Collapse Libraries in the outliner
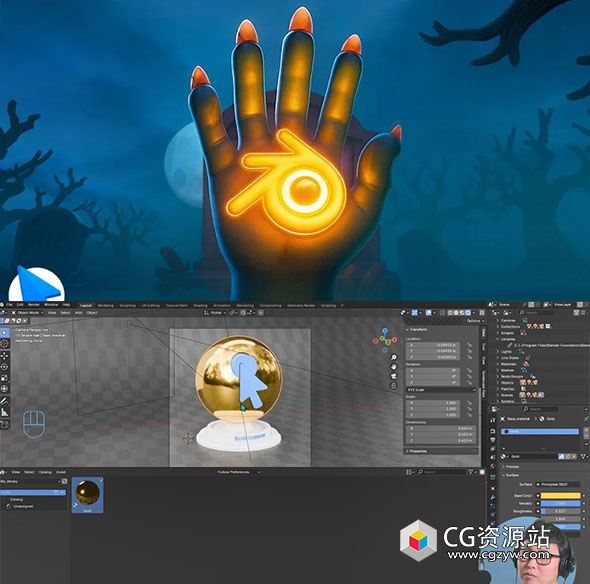 point(498,339)
